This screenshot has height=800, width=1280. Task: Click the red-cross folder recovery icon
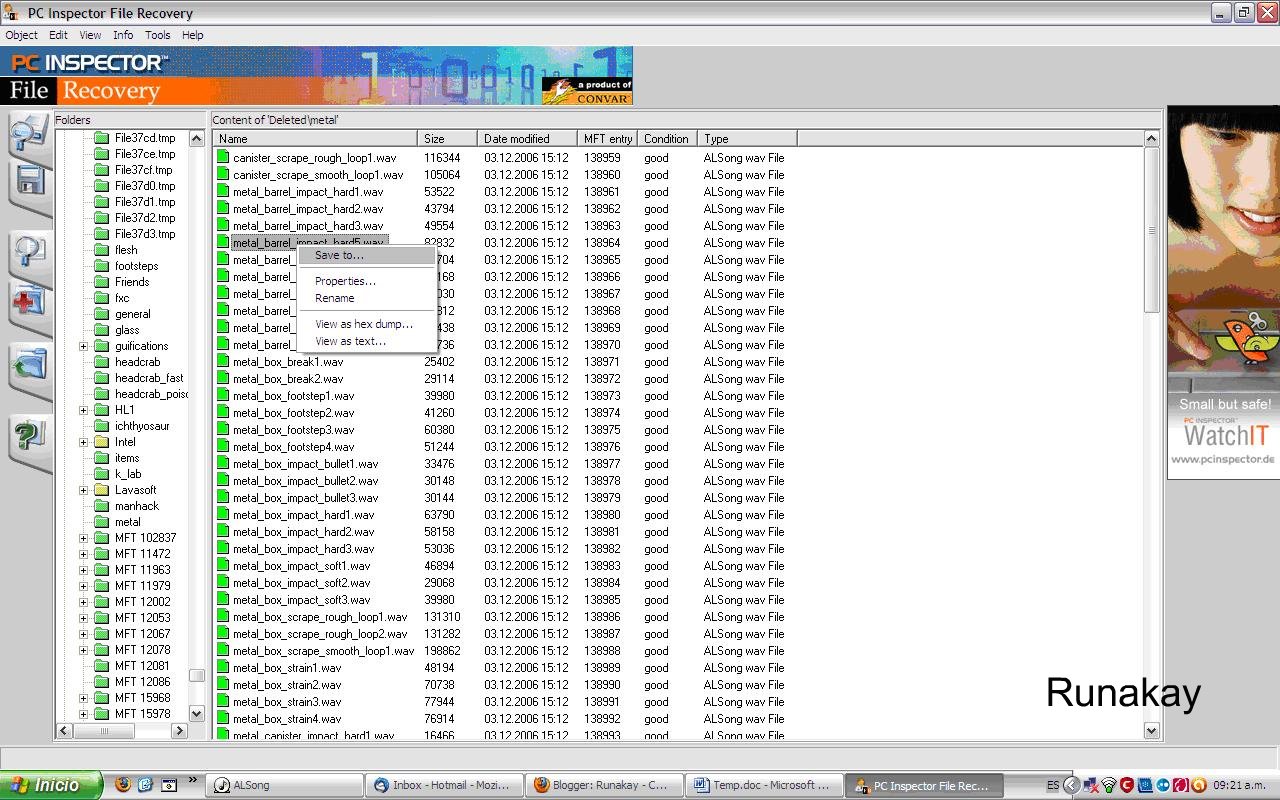tap(30, 303)
